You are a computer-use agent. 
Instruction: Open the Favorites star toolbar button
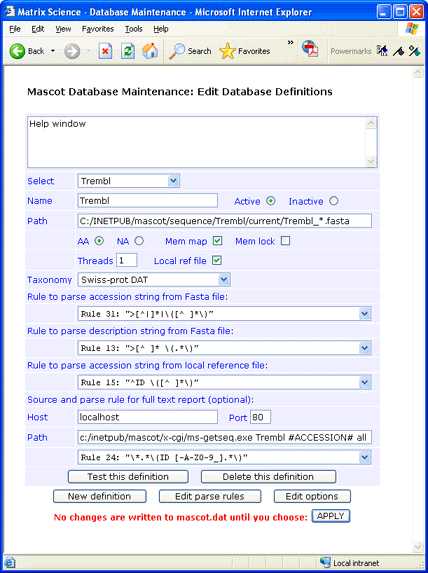click(x=245, y=51)
